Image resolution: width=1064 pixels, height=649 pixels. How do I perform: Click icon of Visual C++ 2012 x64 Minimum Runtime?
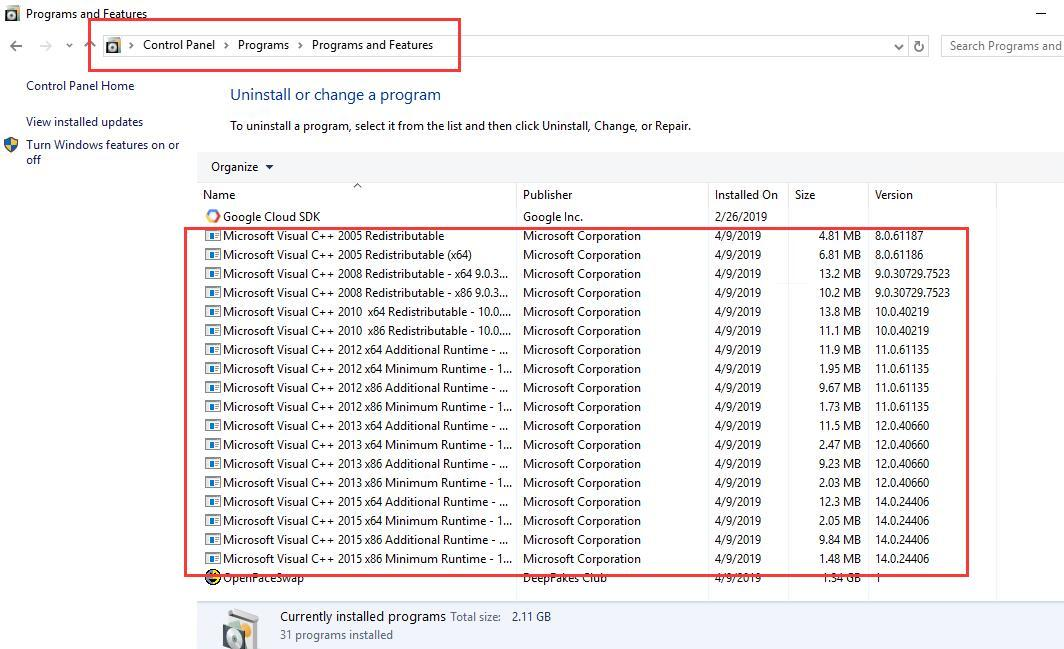[212, 369]
